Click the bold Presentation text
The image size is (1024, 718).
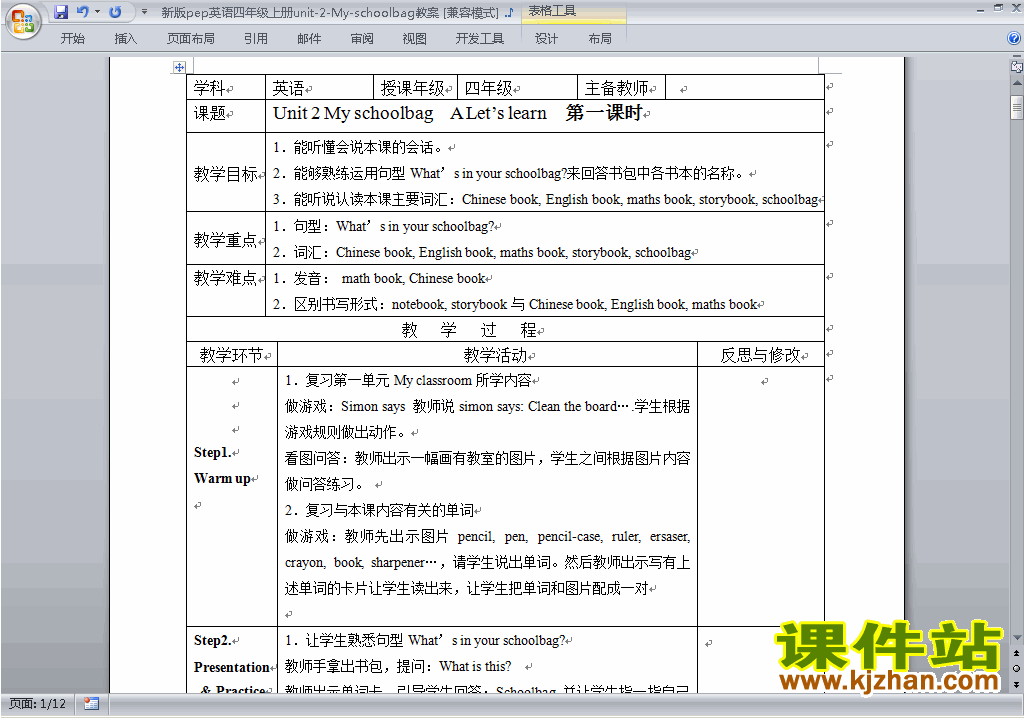[x=231, y=667]
